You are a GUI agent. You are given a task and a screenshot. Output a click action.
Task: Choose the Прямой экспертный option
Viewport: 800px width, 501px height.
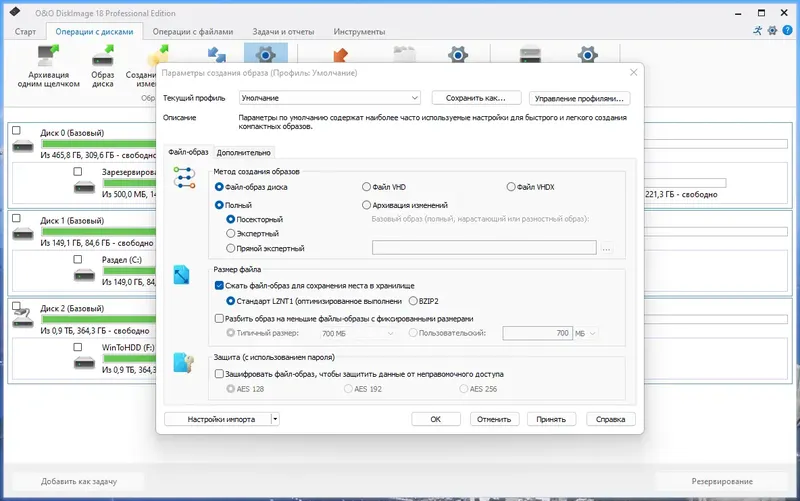[231, 248]
